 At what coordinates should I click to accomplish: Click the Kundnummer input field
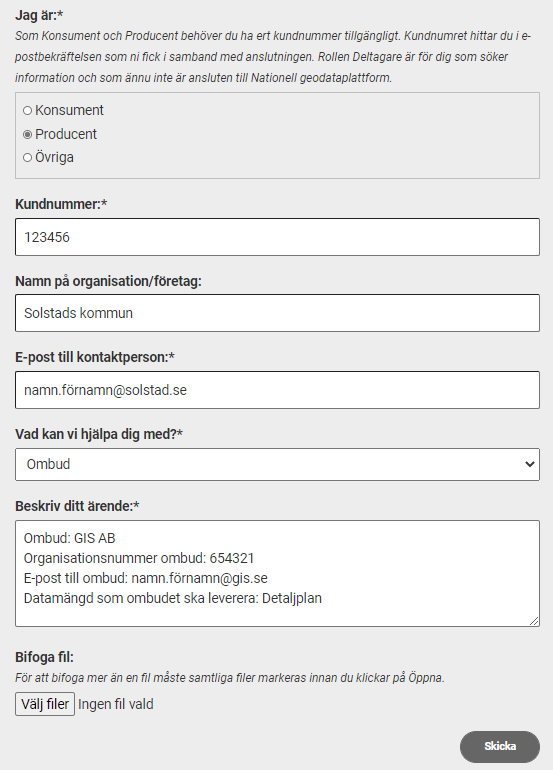tap(277, 237)
